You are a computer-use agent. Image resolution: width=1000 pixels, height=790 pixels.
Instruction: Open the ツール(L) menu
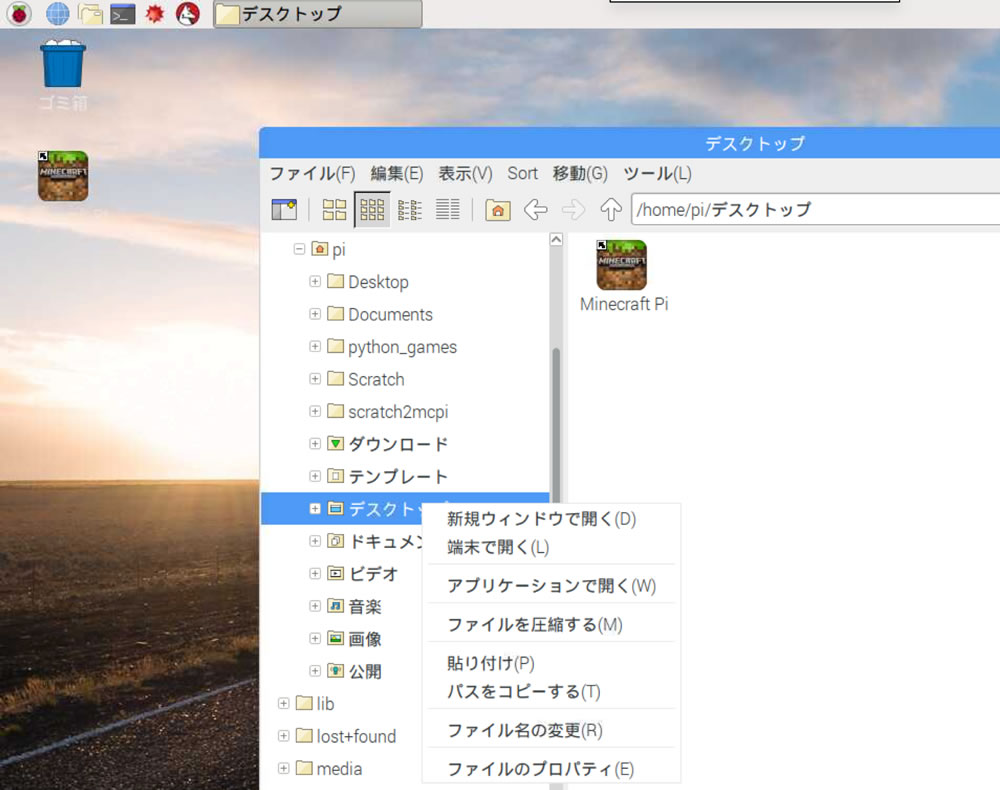[657, 173]
